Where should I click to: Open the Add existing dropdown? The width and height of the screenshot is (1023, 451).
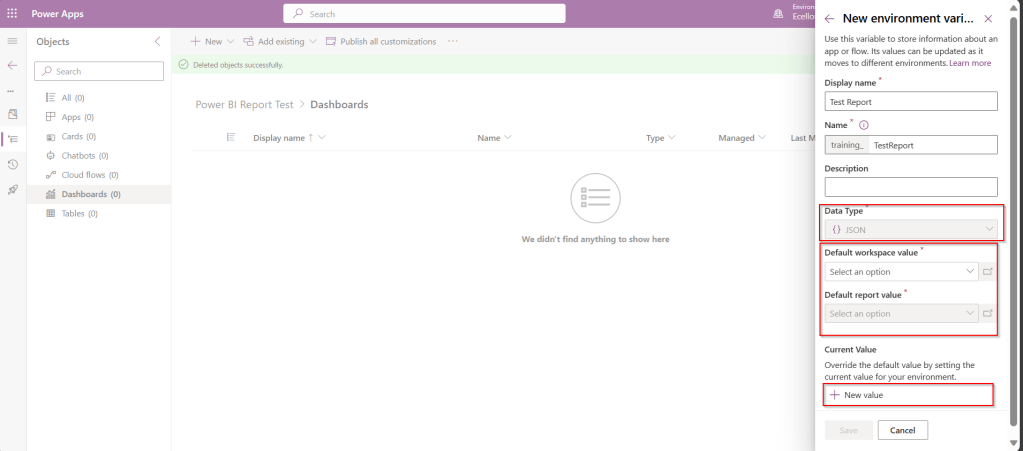(x=279, y=41)
